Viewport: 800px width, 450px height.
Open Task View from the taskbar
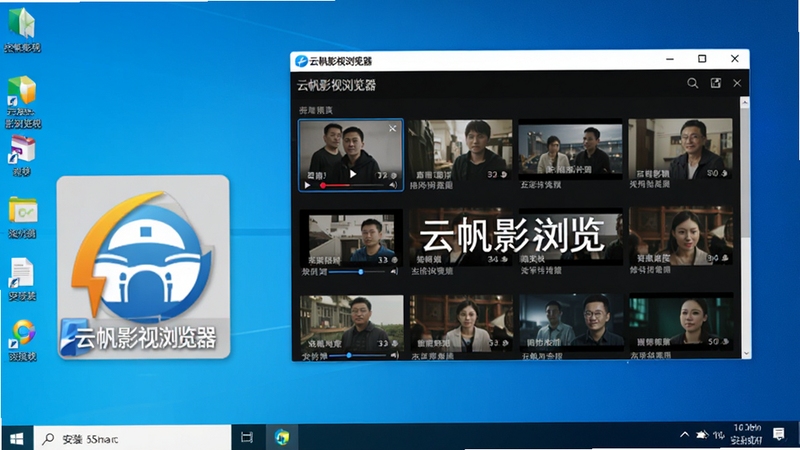[x=247, y=437]
